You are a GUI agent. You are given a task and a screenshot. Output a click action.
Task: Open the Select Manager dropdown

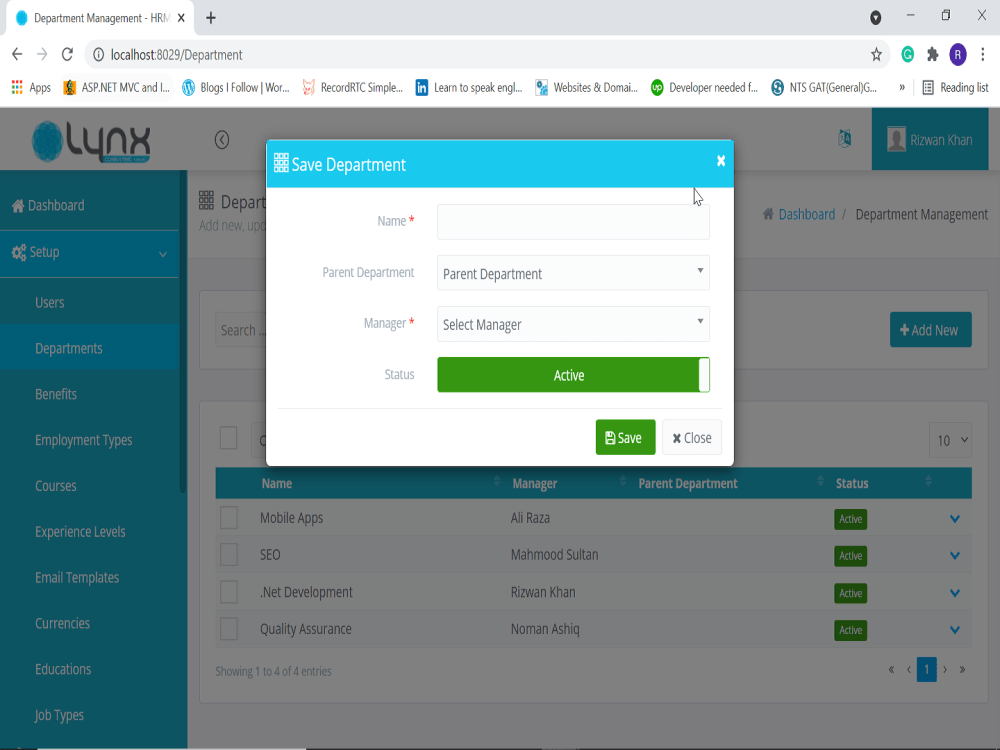573,324
